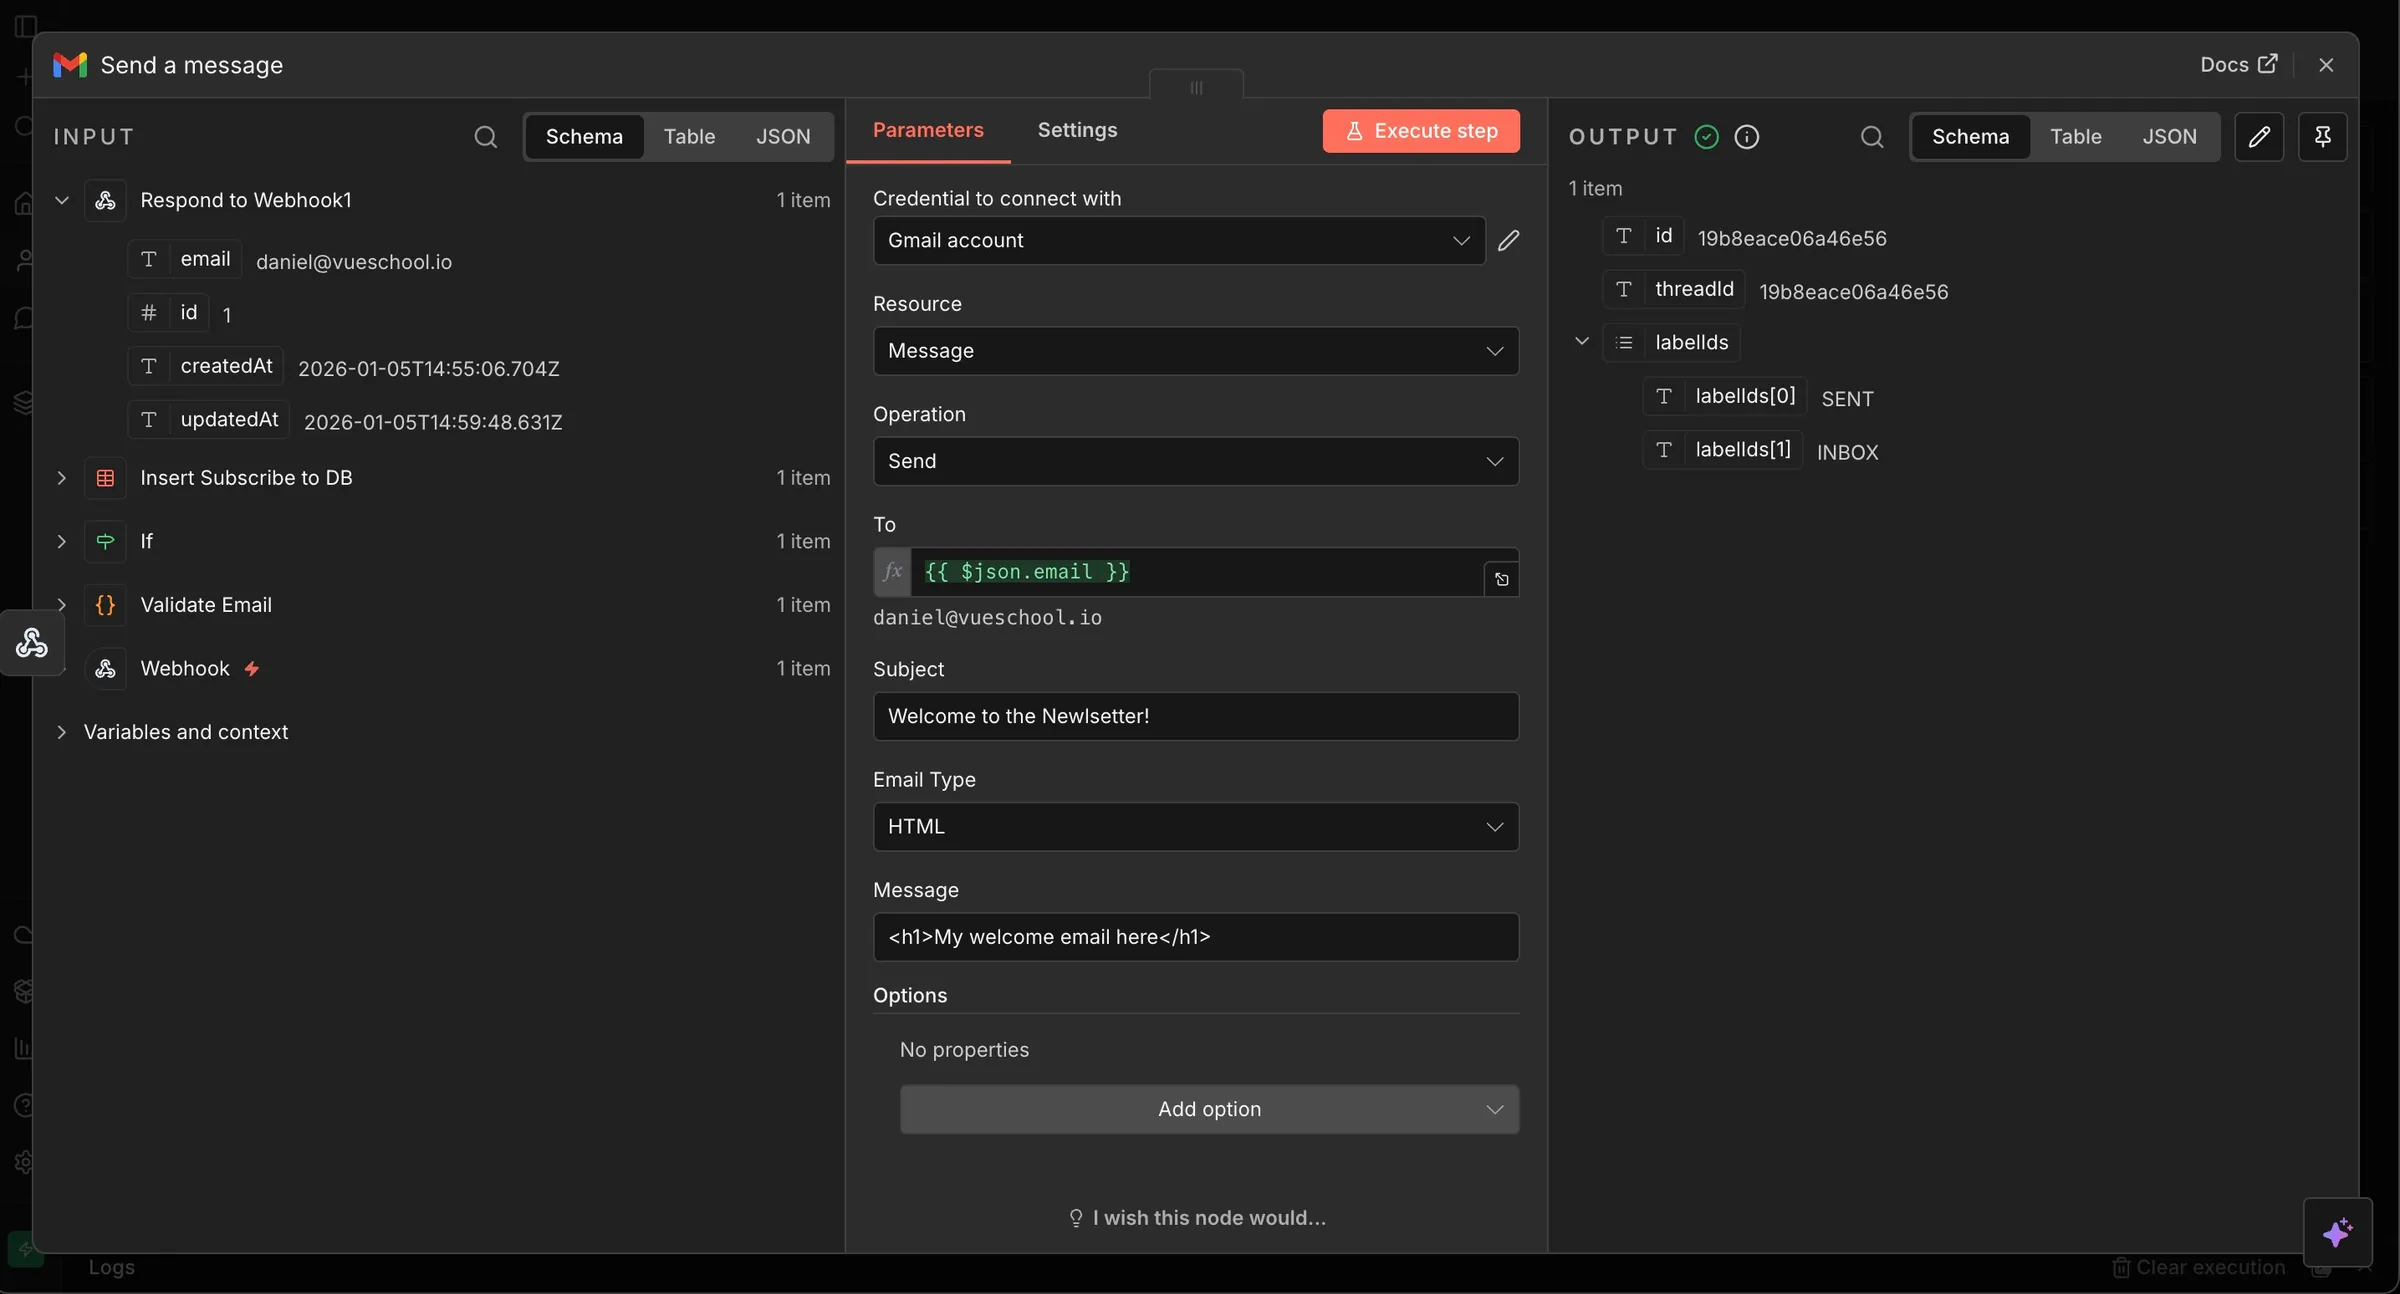Expand the Validate Email node
Image resolution: width=2400 pixels, height=1294 pixels.
coord(62,605)
